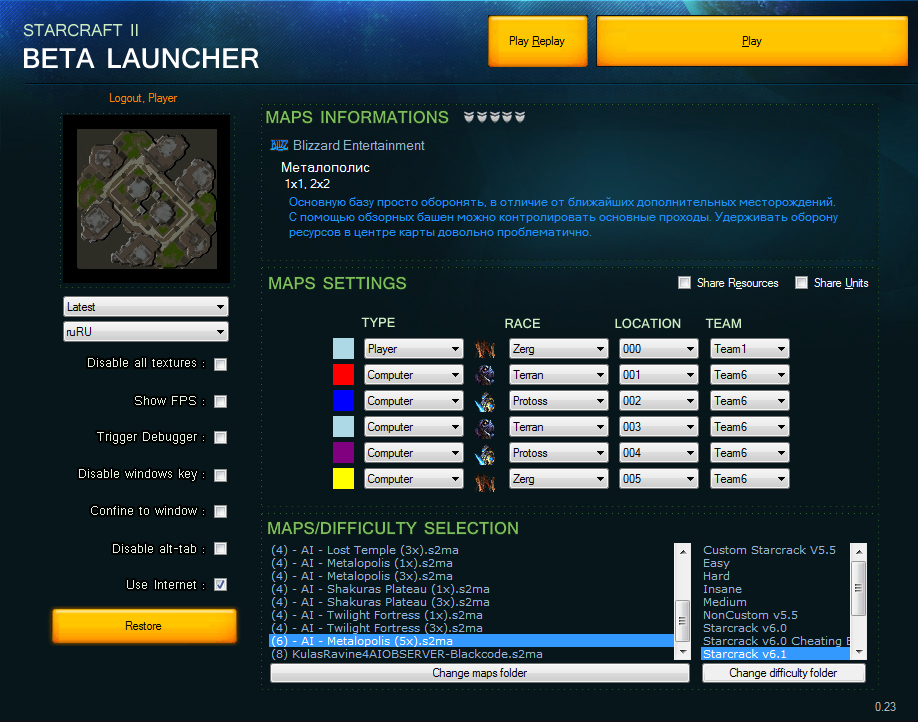Select Starcrack v6.1 difficulty
Viewport: 918px width, 722px height.
(775, 654)
